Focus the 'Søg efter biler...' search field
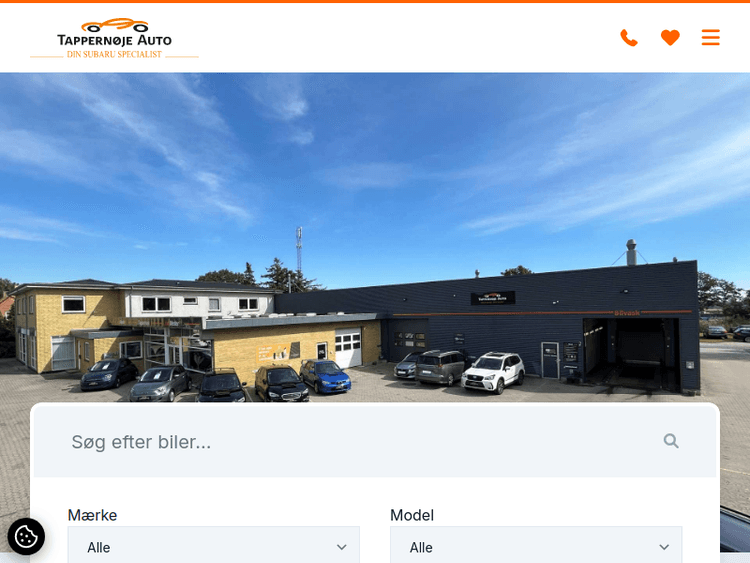Screen dimensions: 750x563 point(375,442)
